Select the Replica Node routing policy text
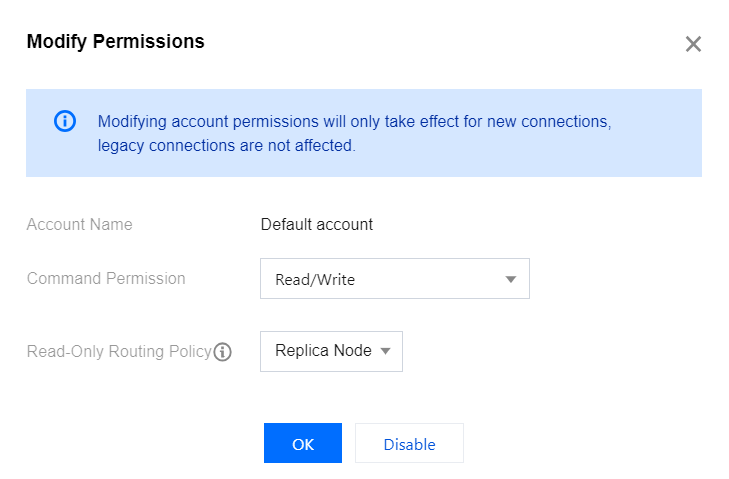The image size is (729, 479). (323, 350)
